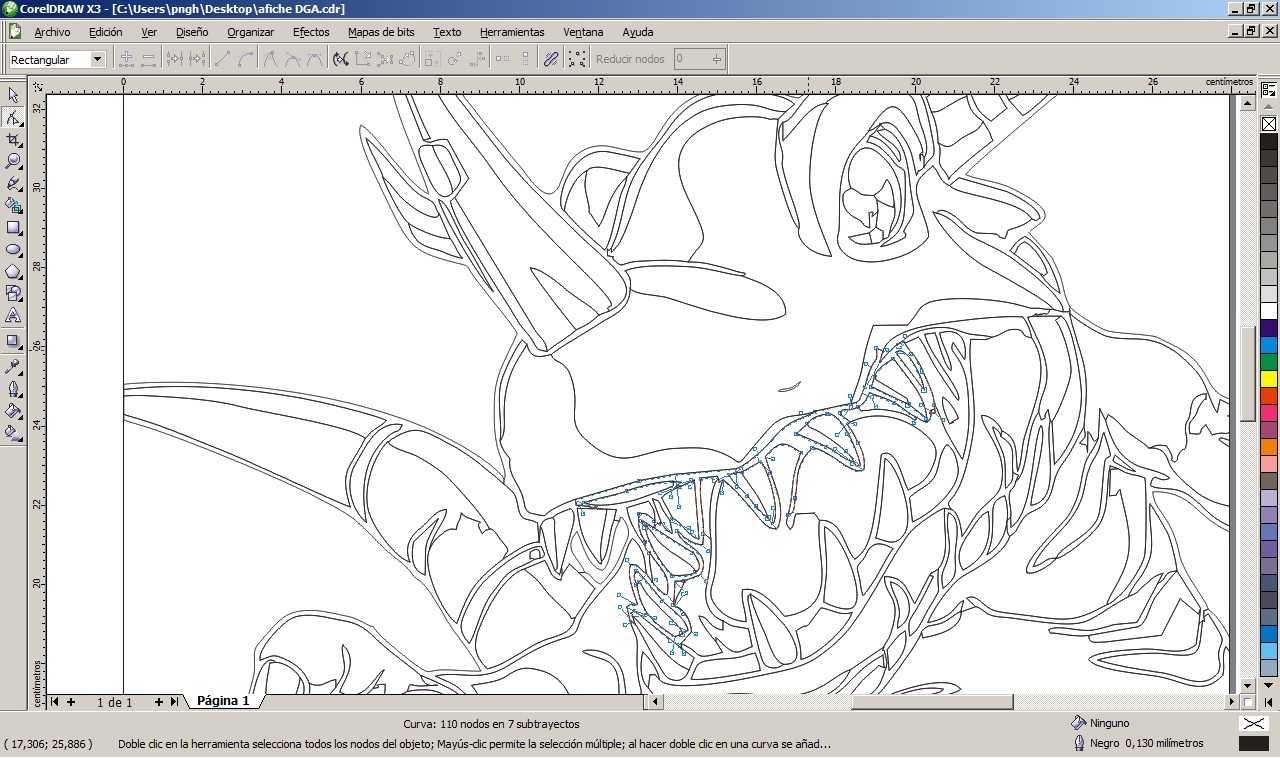Click the Extract subpath button
This screenshot has height=758, width=1280.
[385, 59]
